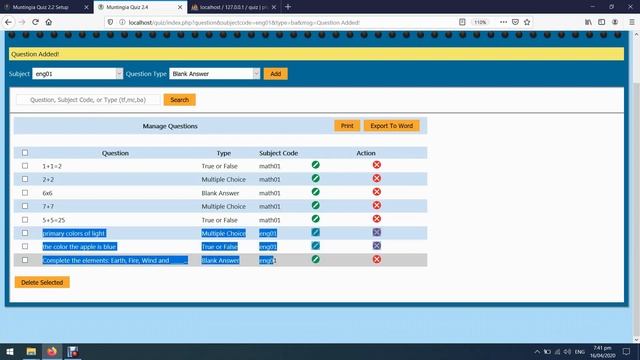Click the Blank Answer type for 6x6
Viewport: 640px width, 360px height.
[220, 193]
